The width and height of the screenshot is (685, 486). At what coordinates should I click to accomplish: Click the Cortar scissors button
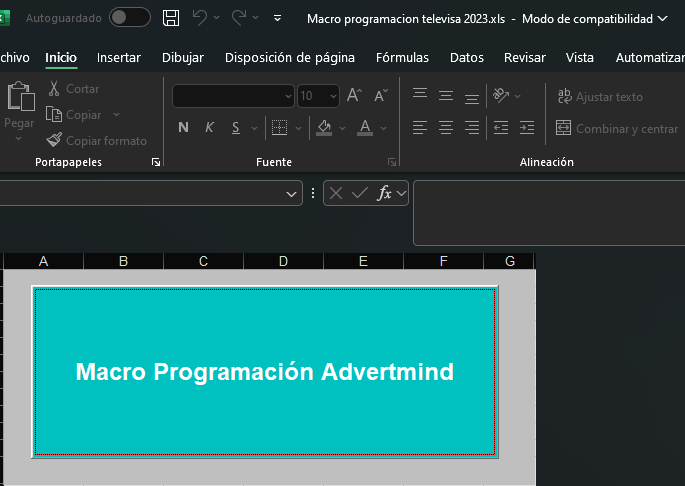pyautogui.click(x=73, y=89)
